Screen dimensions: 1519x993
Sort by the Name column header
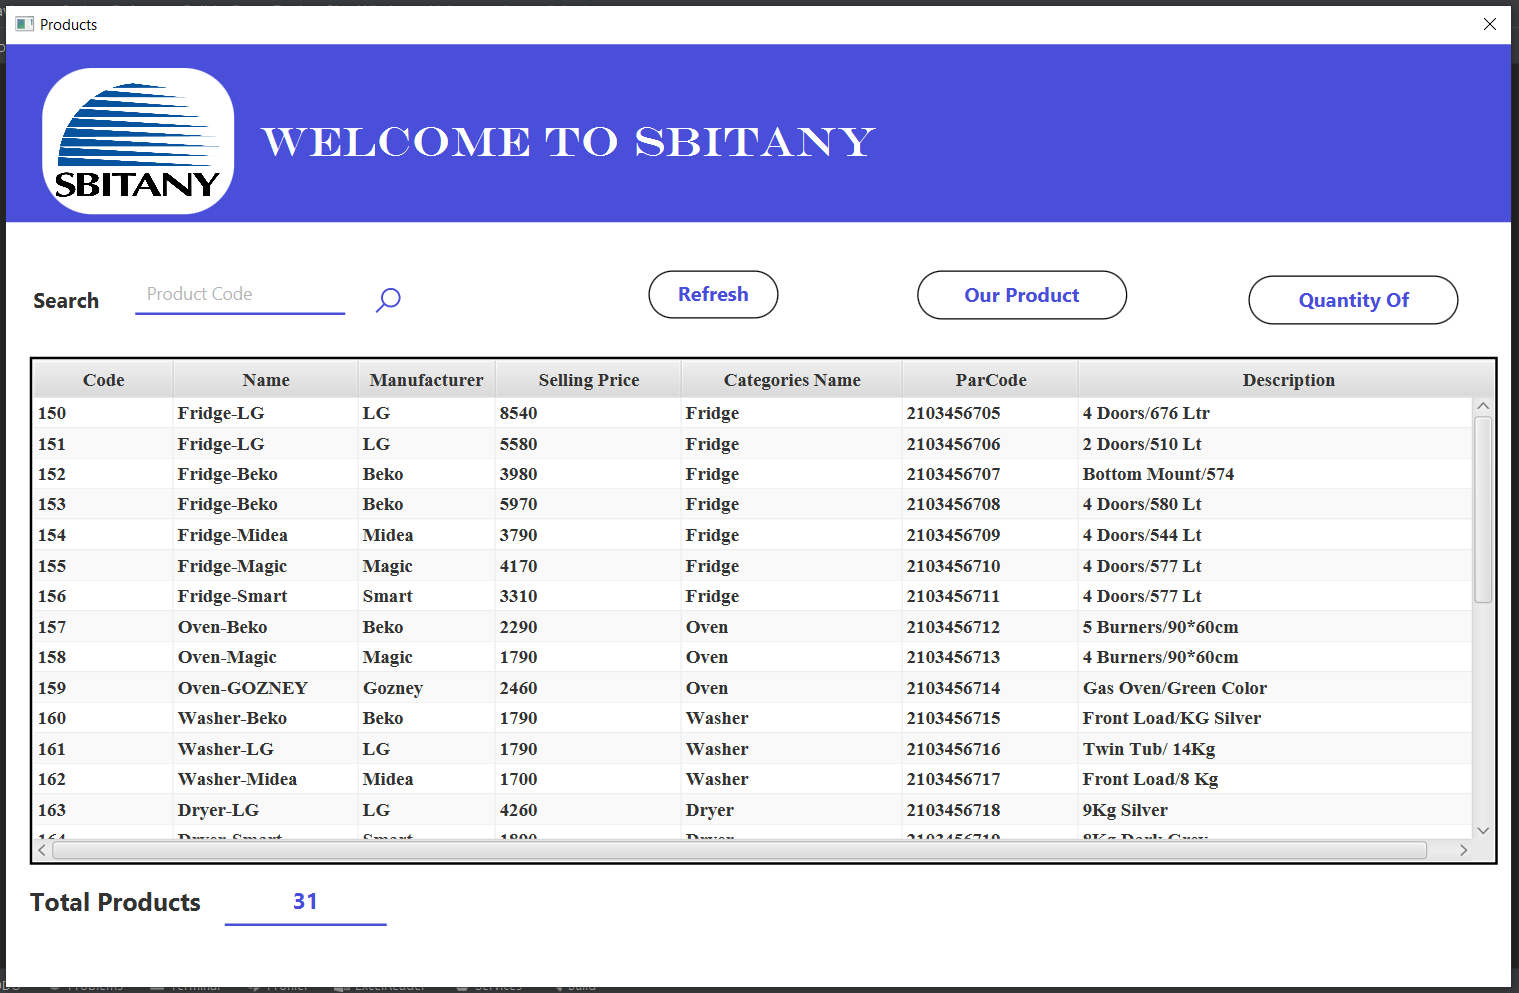coord(266,380)
